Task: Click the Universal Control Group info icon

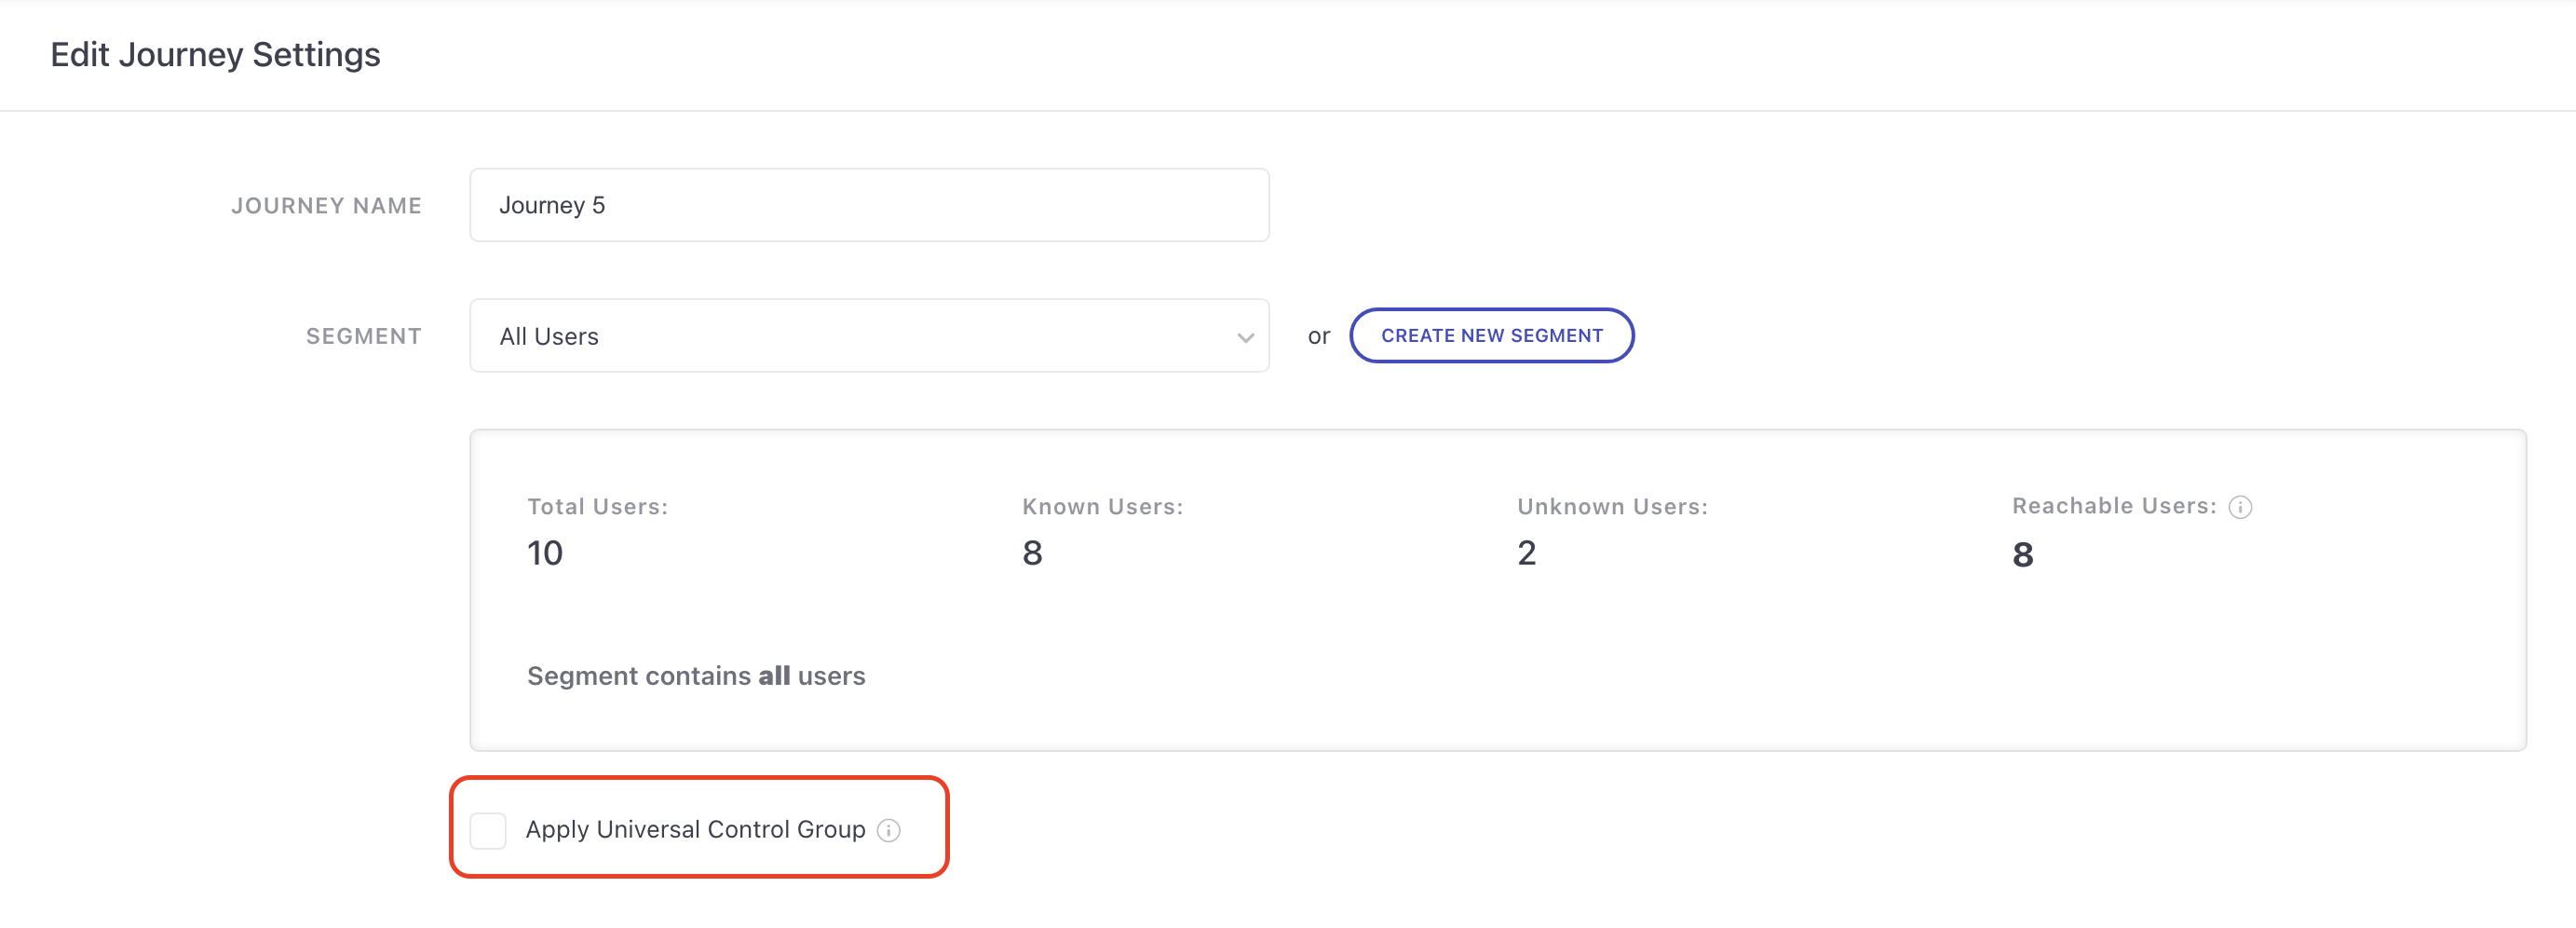Action: click(888, 830)
